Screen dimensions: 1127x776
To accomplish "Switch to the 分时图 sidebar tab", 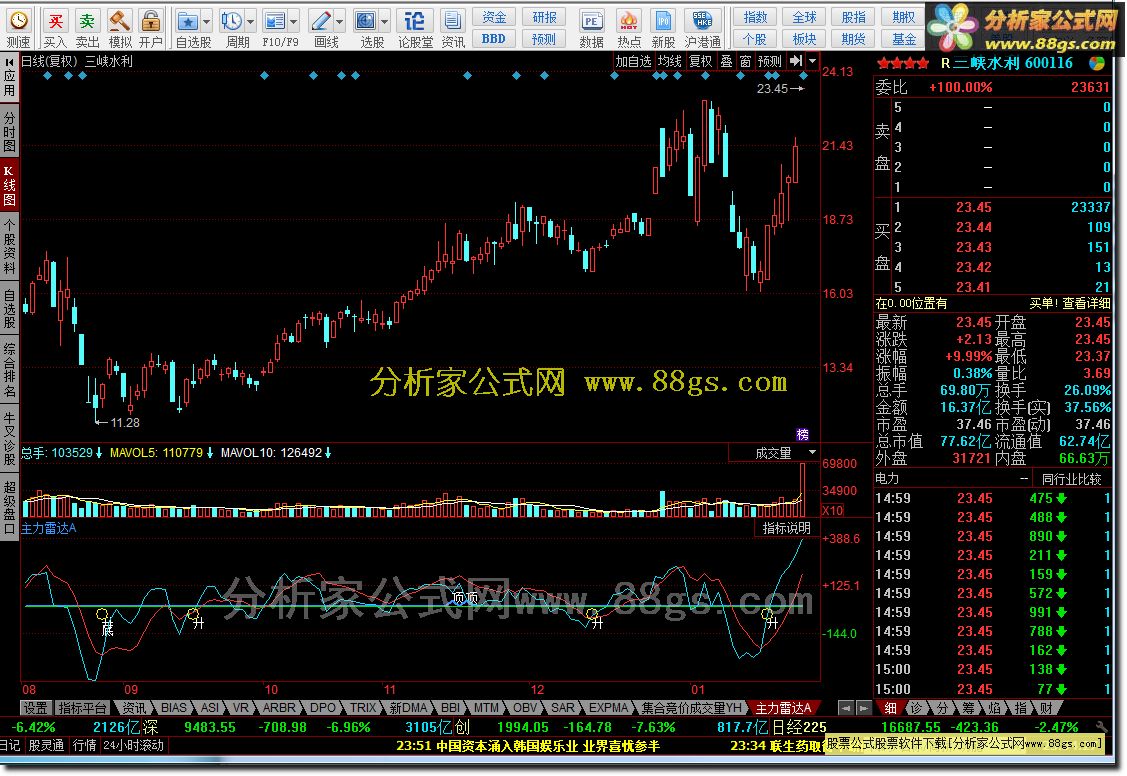I will 9,131.
